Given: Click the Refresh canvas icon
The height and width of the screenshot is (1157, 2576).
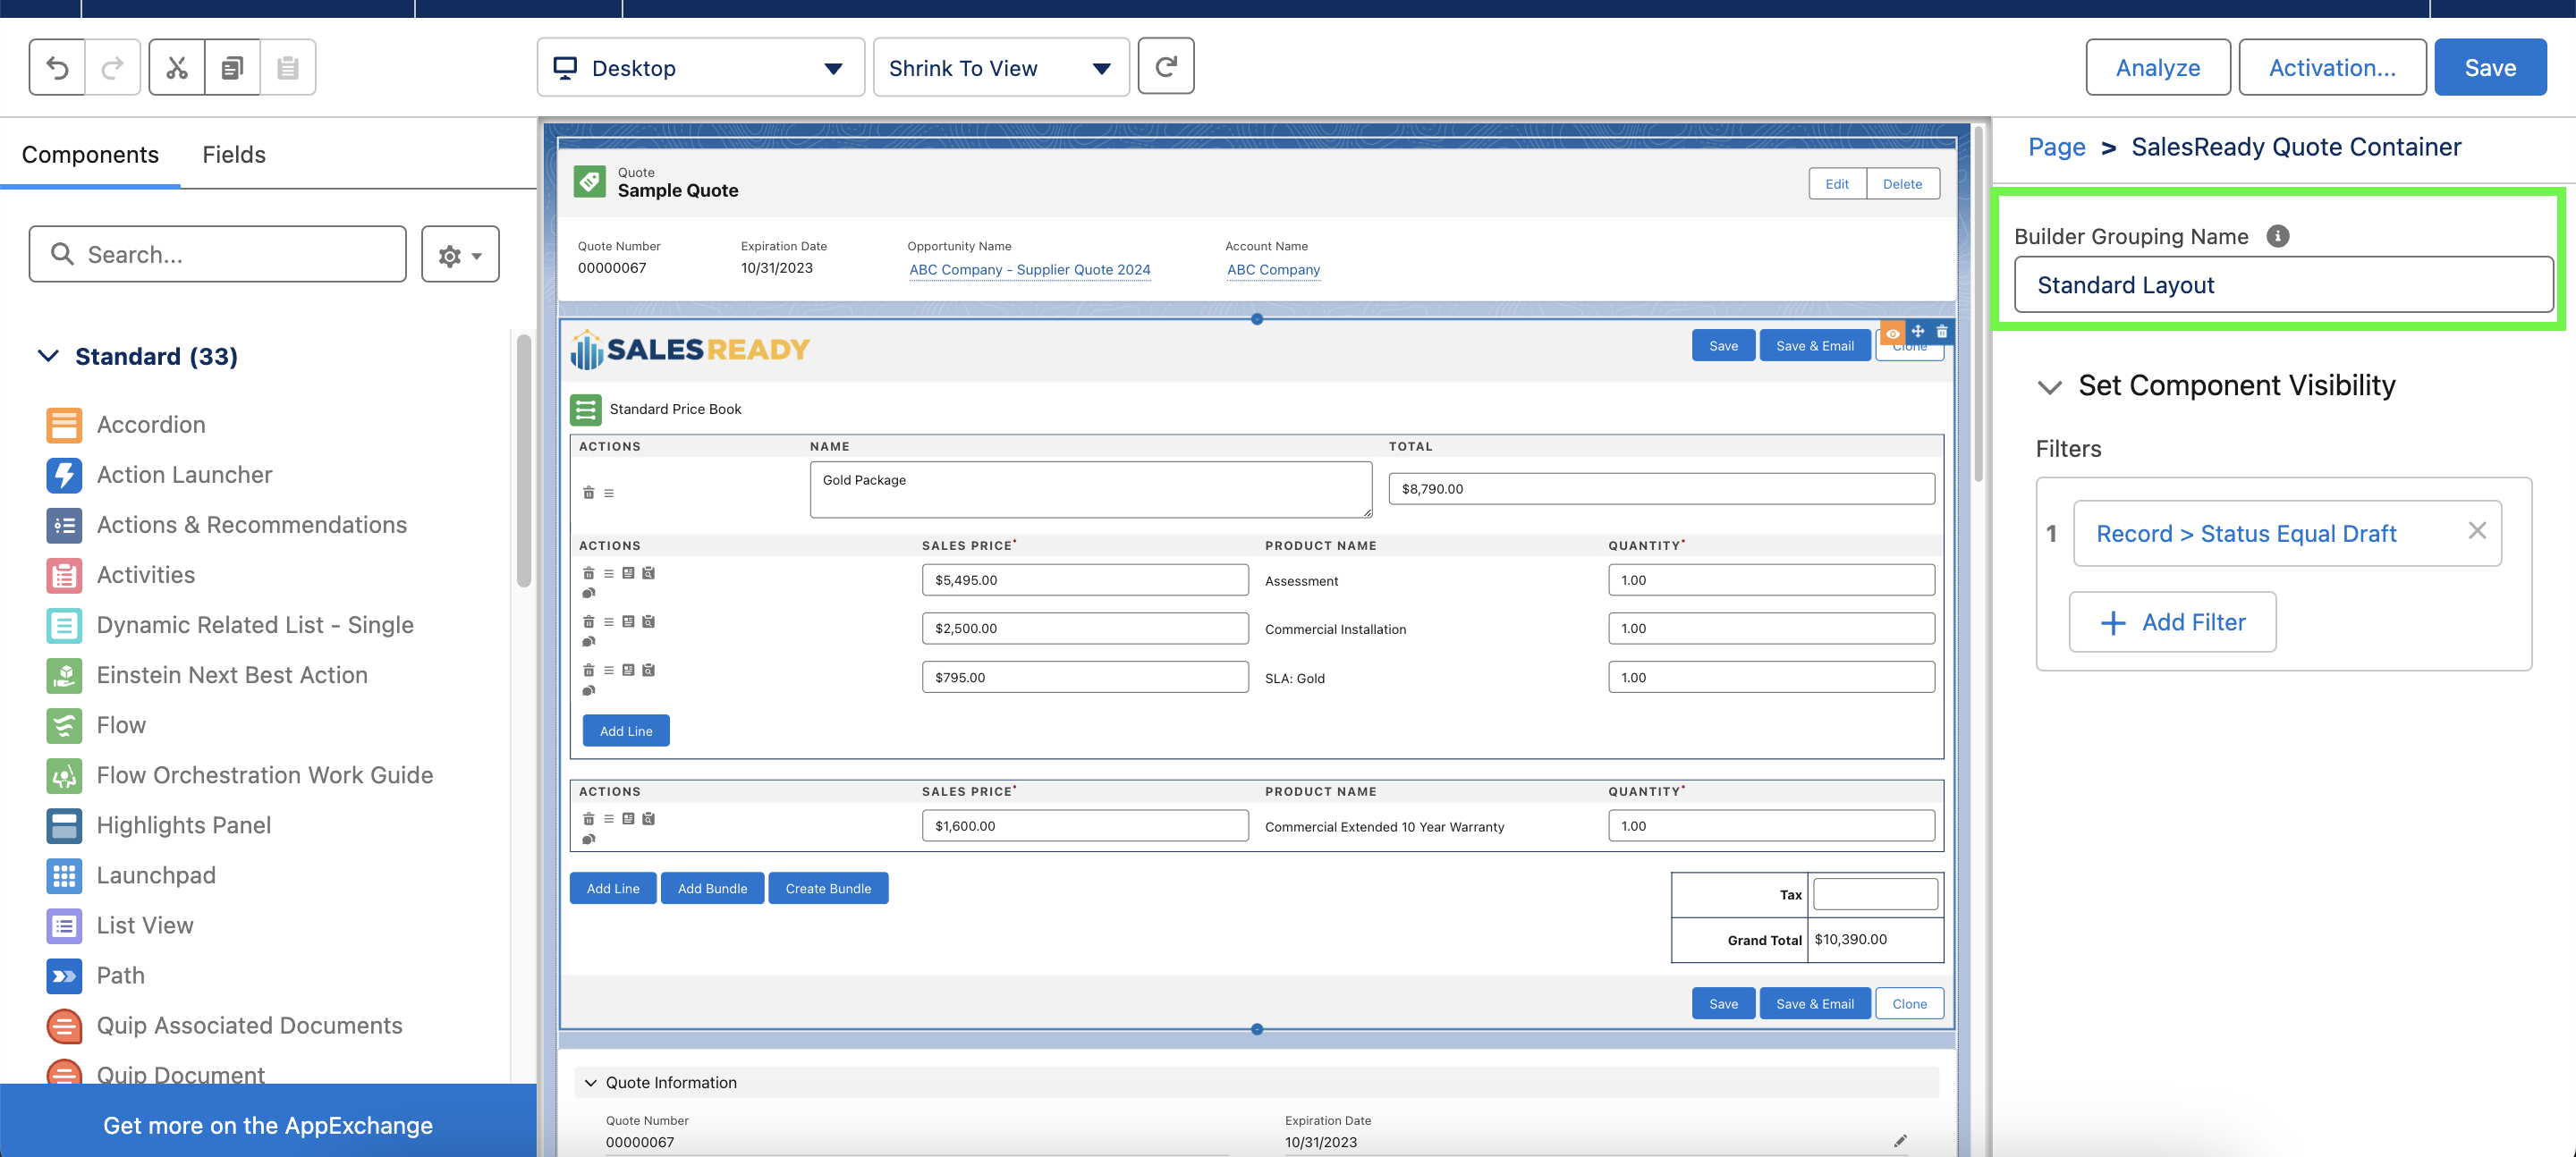Looking at the screenshot, I should (1165, 67).
